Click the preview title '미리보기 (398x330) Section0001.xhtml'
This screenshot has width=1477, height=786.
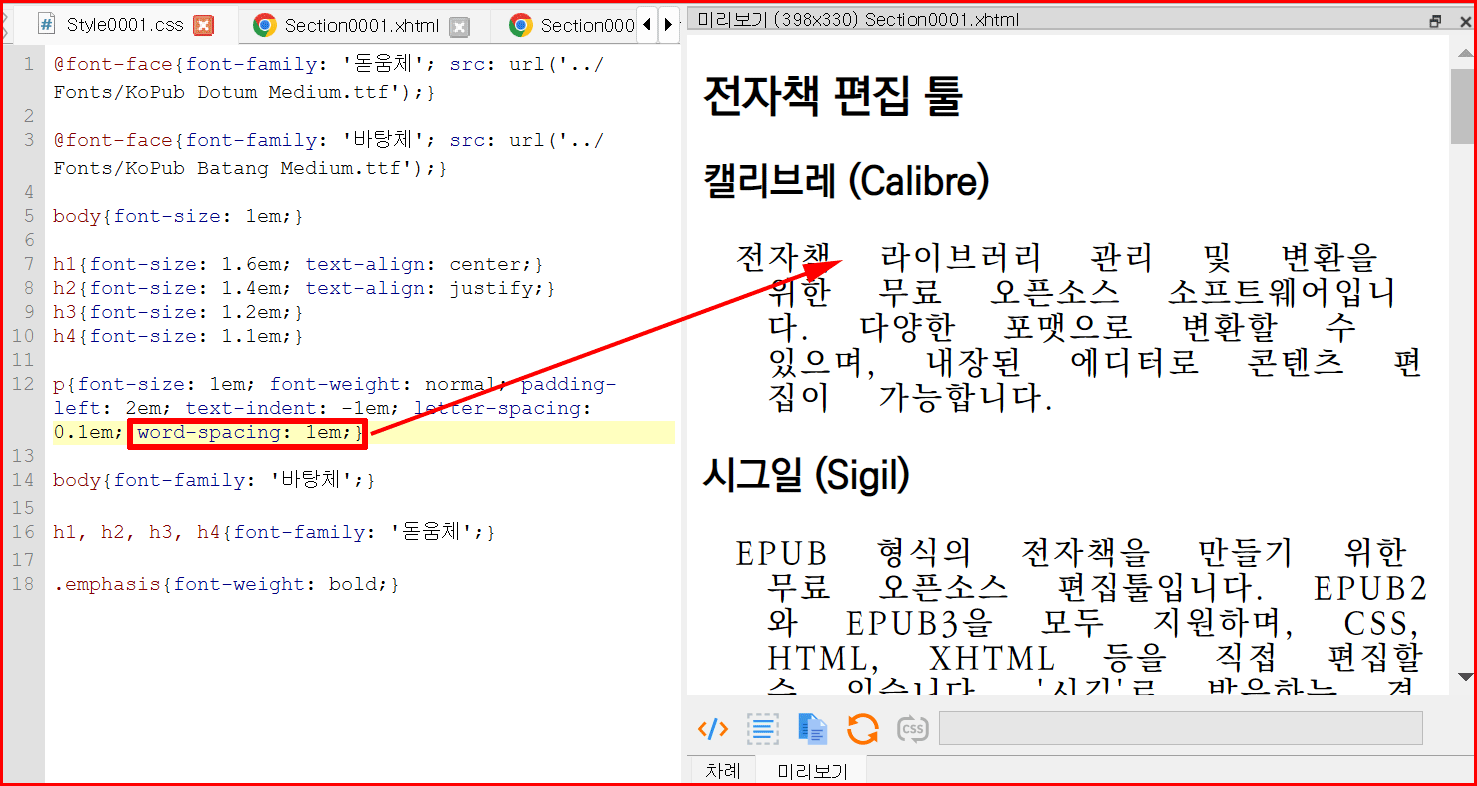pyautogui.click(x=858, y=20)
